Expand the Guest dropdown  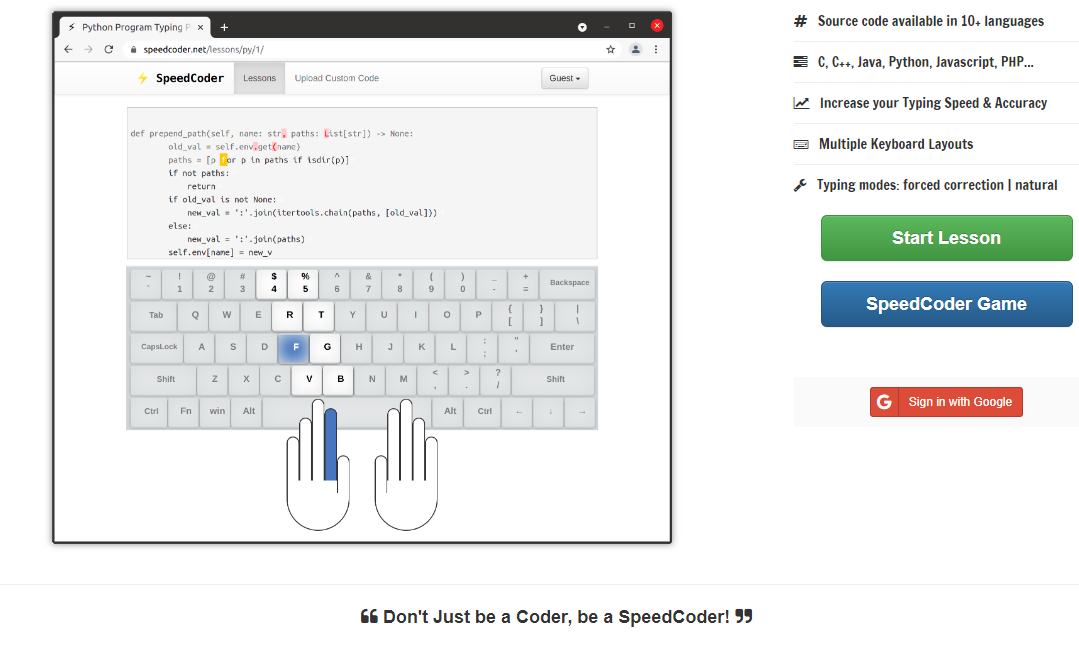pyautogui.click(x=564, y=78)
